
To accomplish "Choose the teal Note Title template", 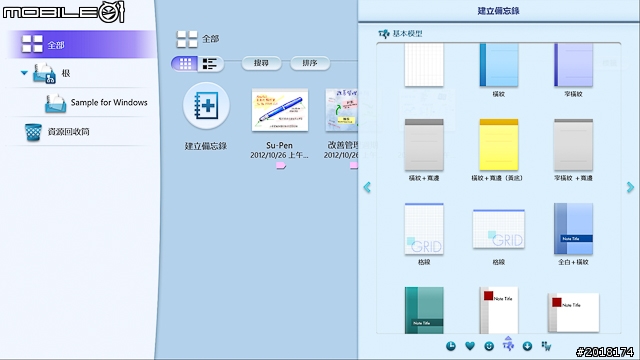I will coord(424,310).
